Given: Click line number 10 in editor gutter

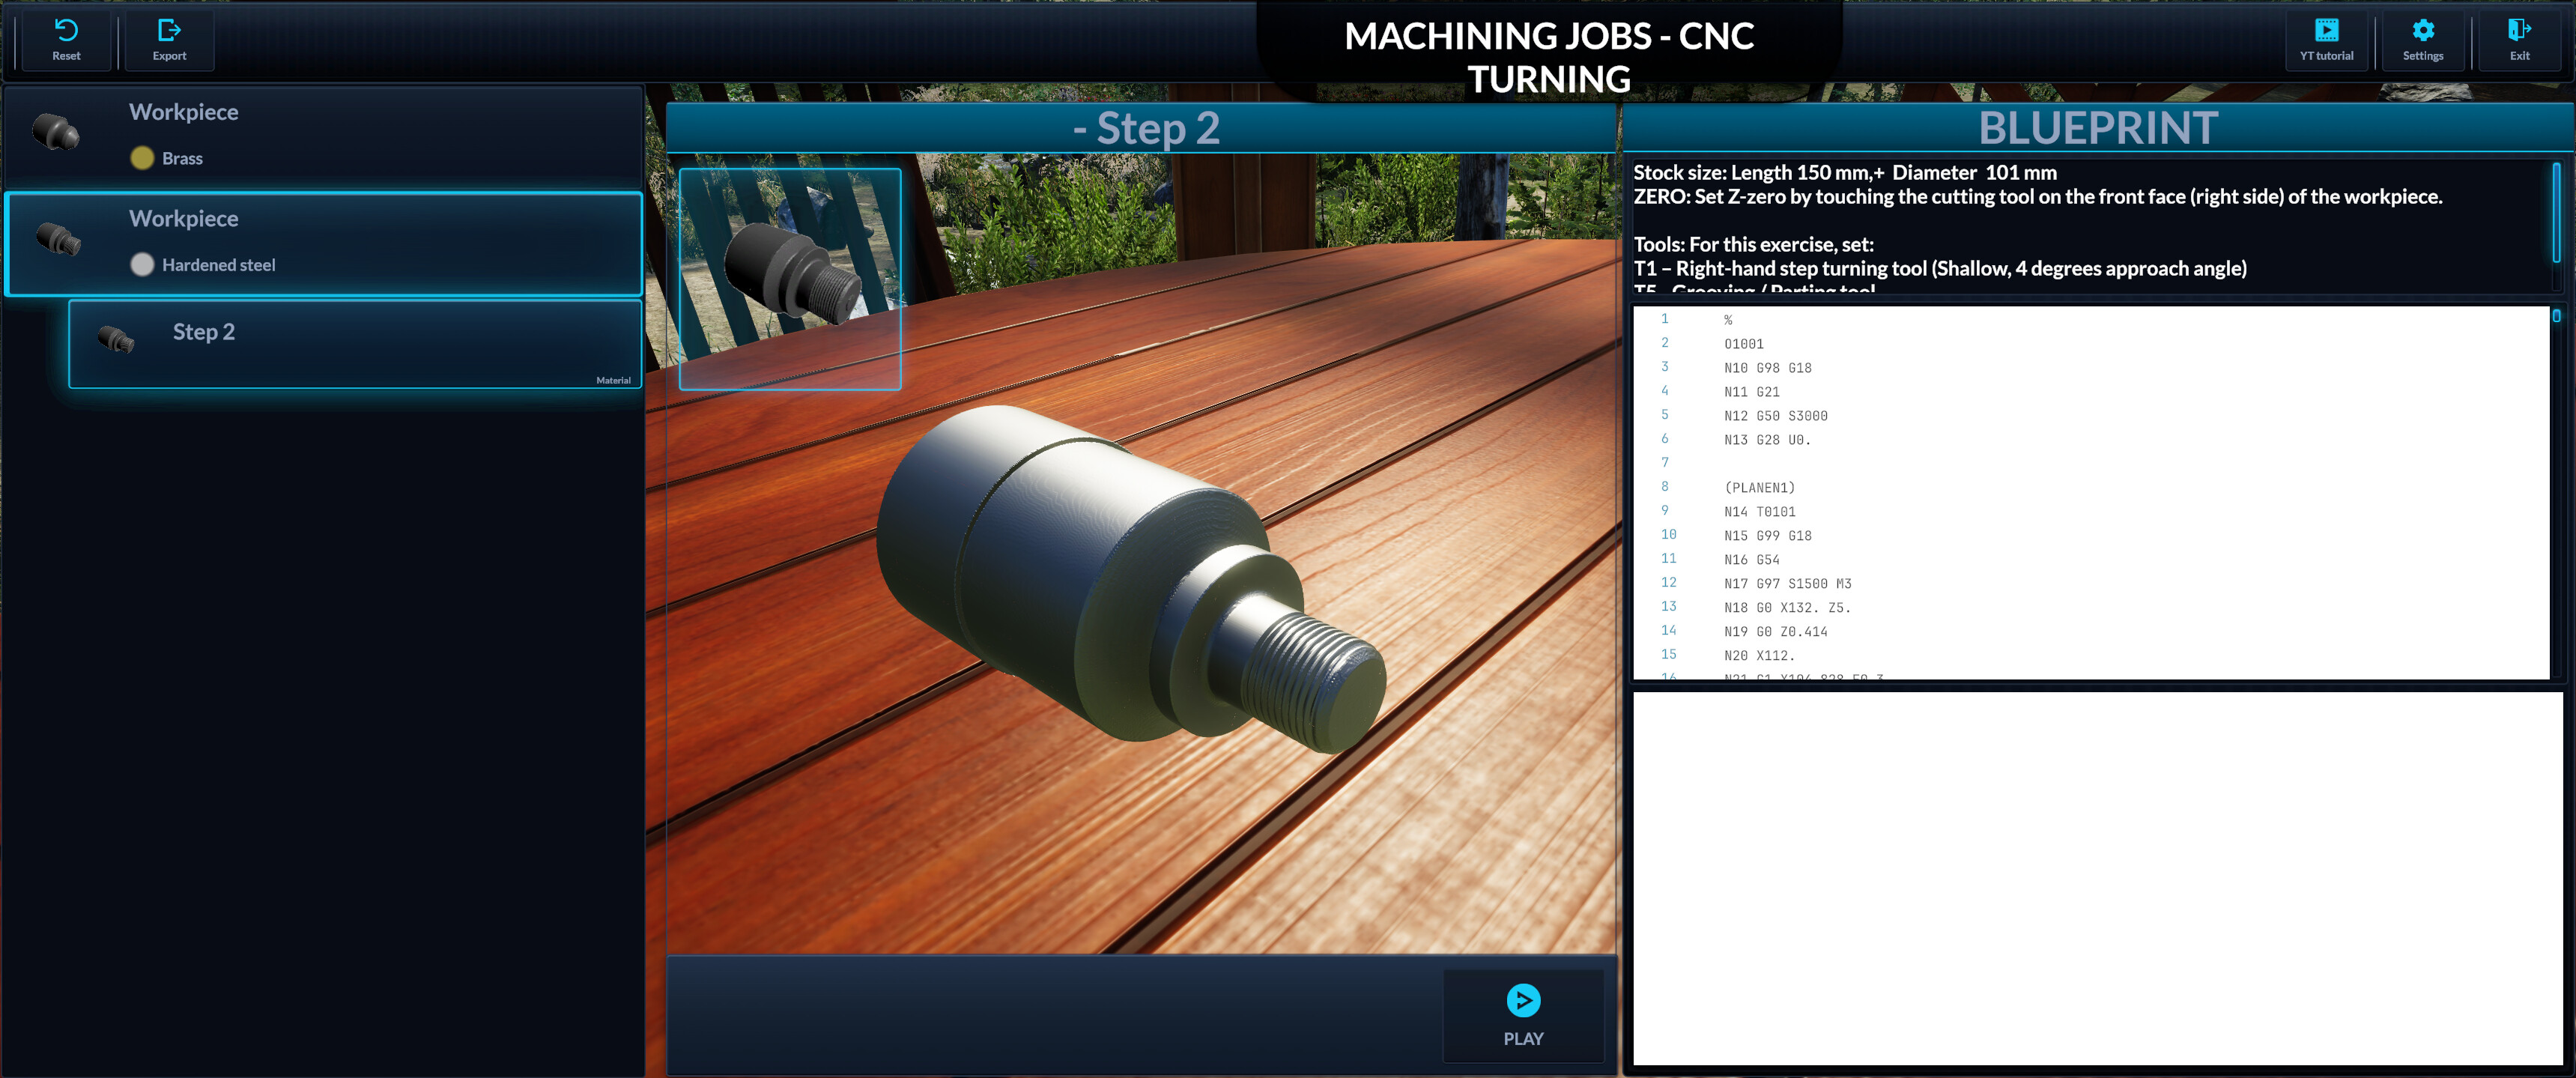Looking at the screenshot, I should point(1668,534).
